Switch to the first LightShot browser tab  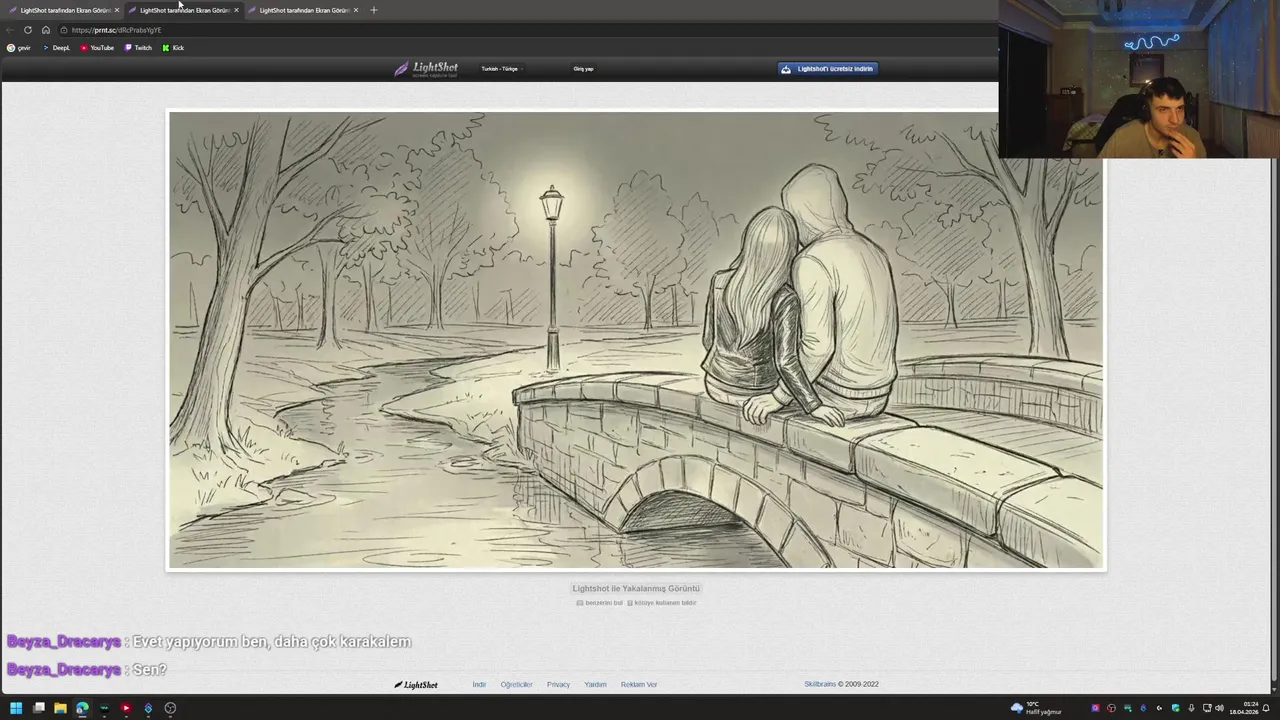(x=62, y=10)
